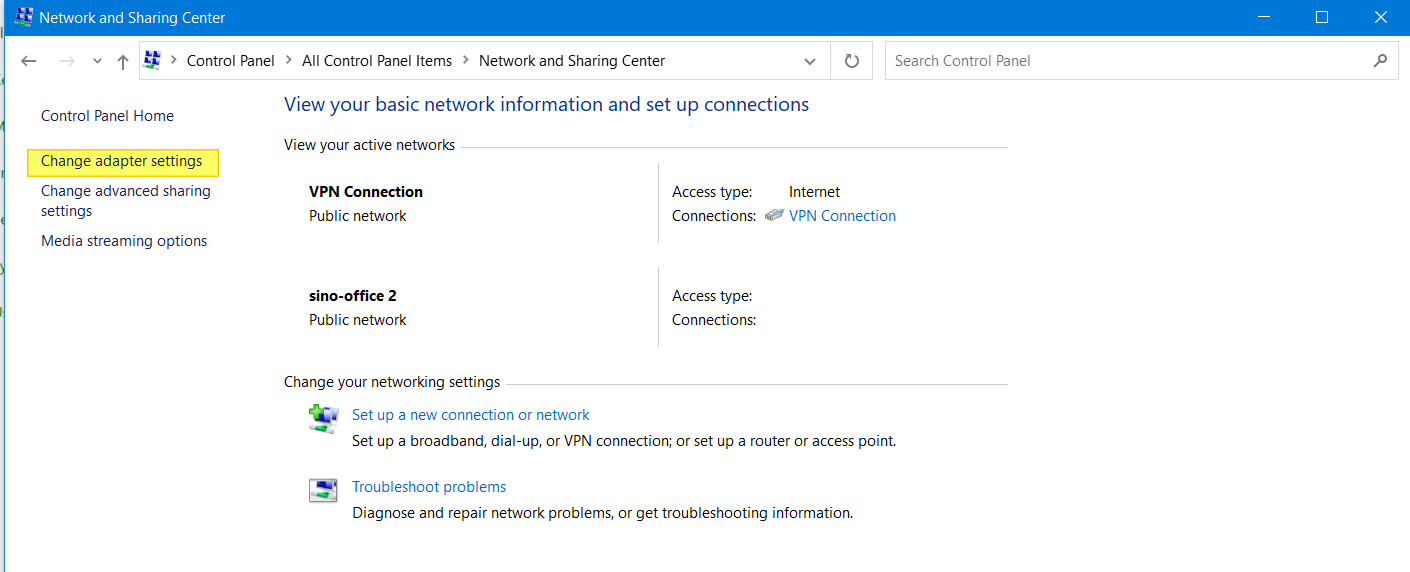Screen dimensions: 1410x572
Task: Click Set up a new connection or network
Action: pyautogui.click(x=470, y=415)
